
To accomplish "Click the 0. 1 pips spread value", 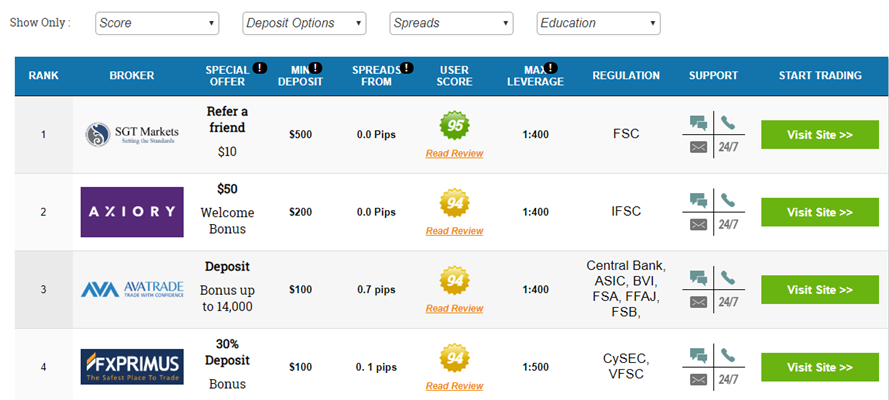I will coord(376,368).
